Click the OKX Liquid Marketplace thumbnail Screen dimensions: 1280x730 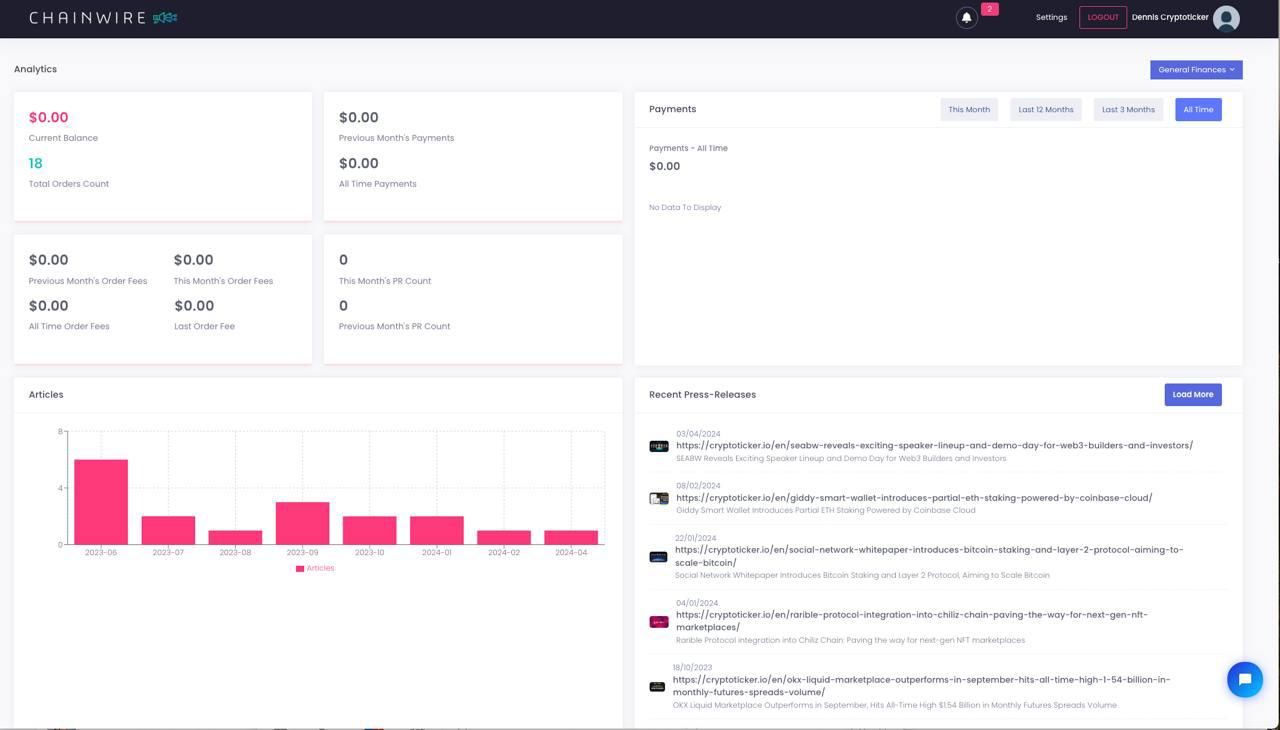coord(657,687)
